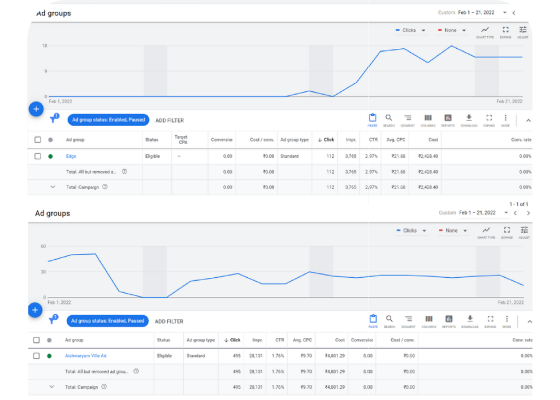
Task: Collapse the upper chart with the caret
Action: (x=528, y=121)
